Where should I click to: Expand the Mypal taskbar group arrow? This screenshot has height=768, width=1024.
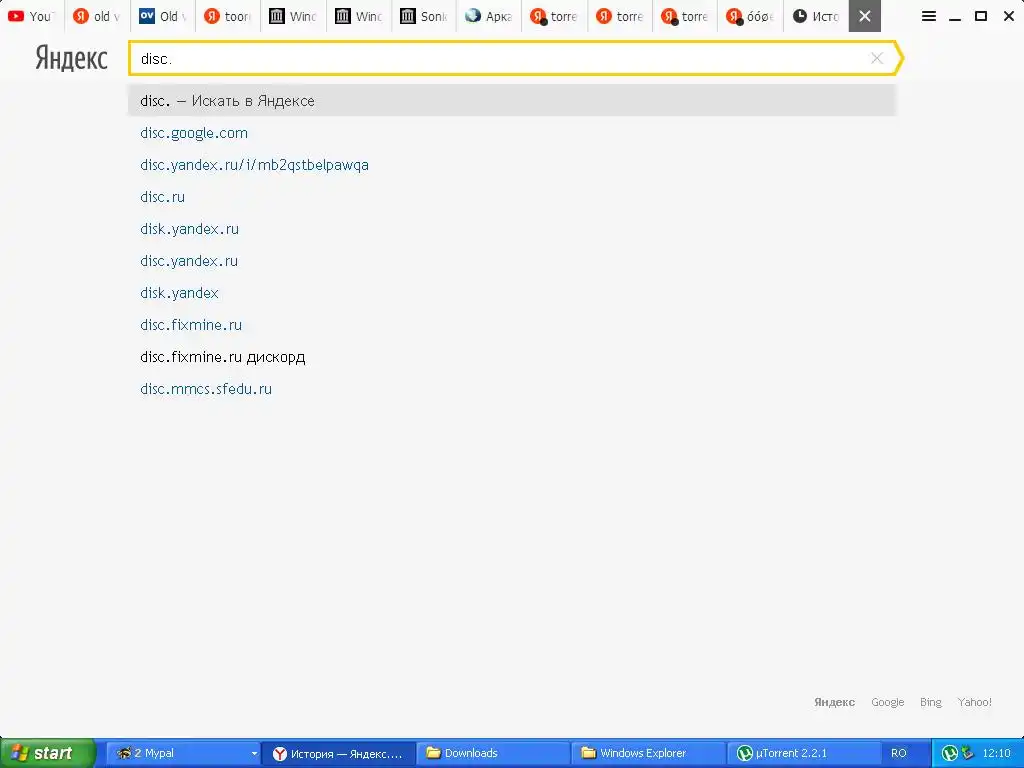(x=254, y=754)
